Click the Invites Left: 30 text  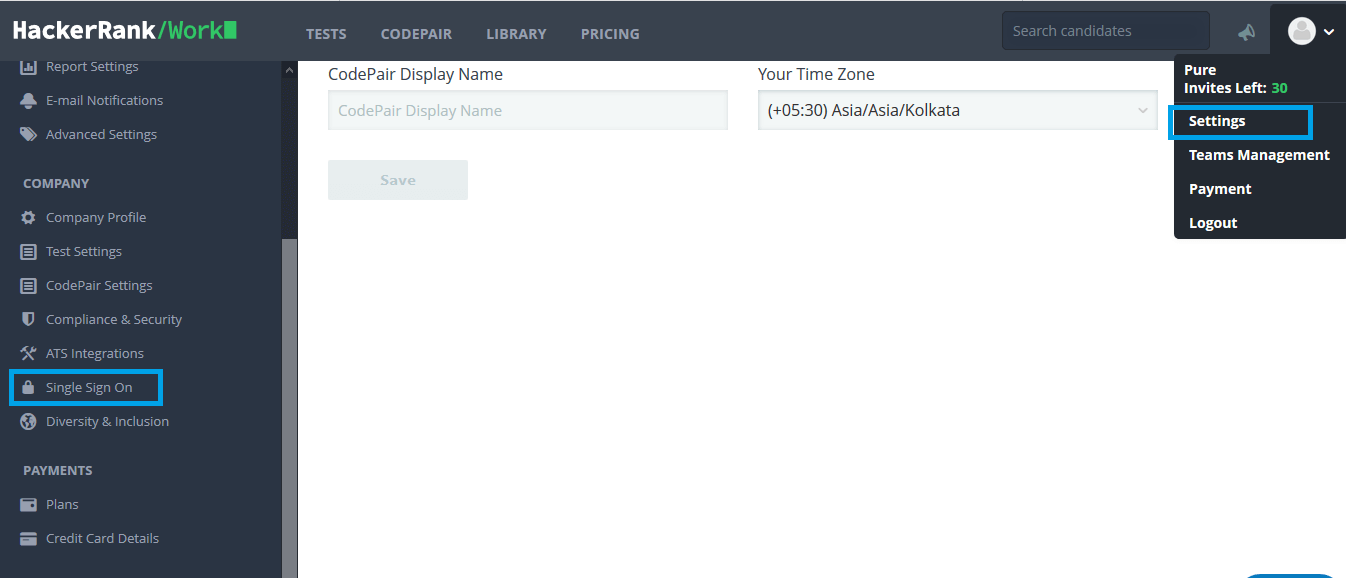1236,88
